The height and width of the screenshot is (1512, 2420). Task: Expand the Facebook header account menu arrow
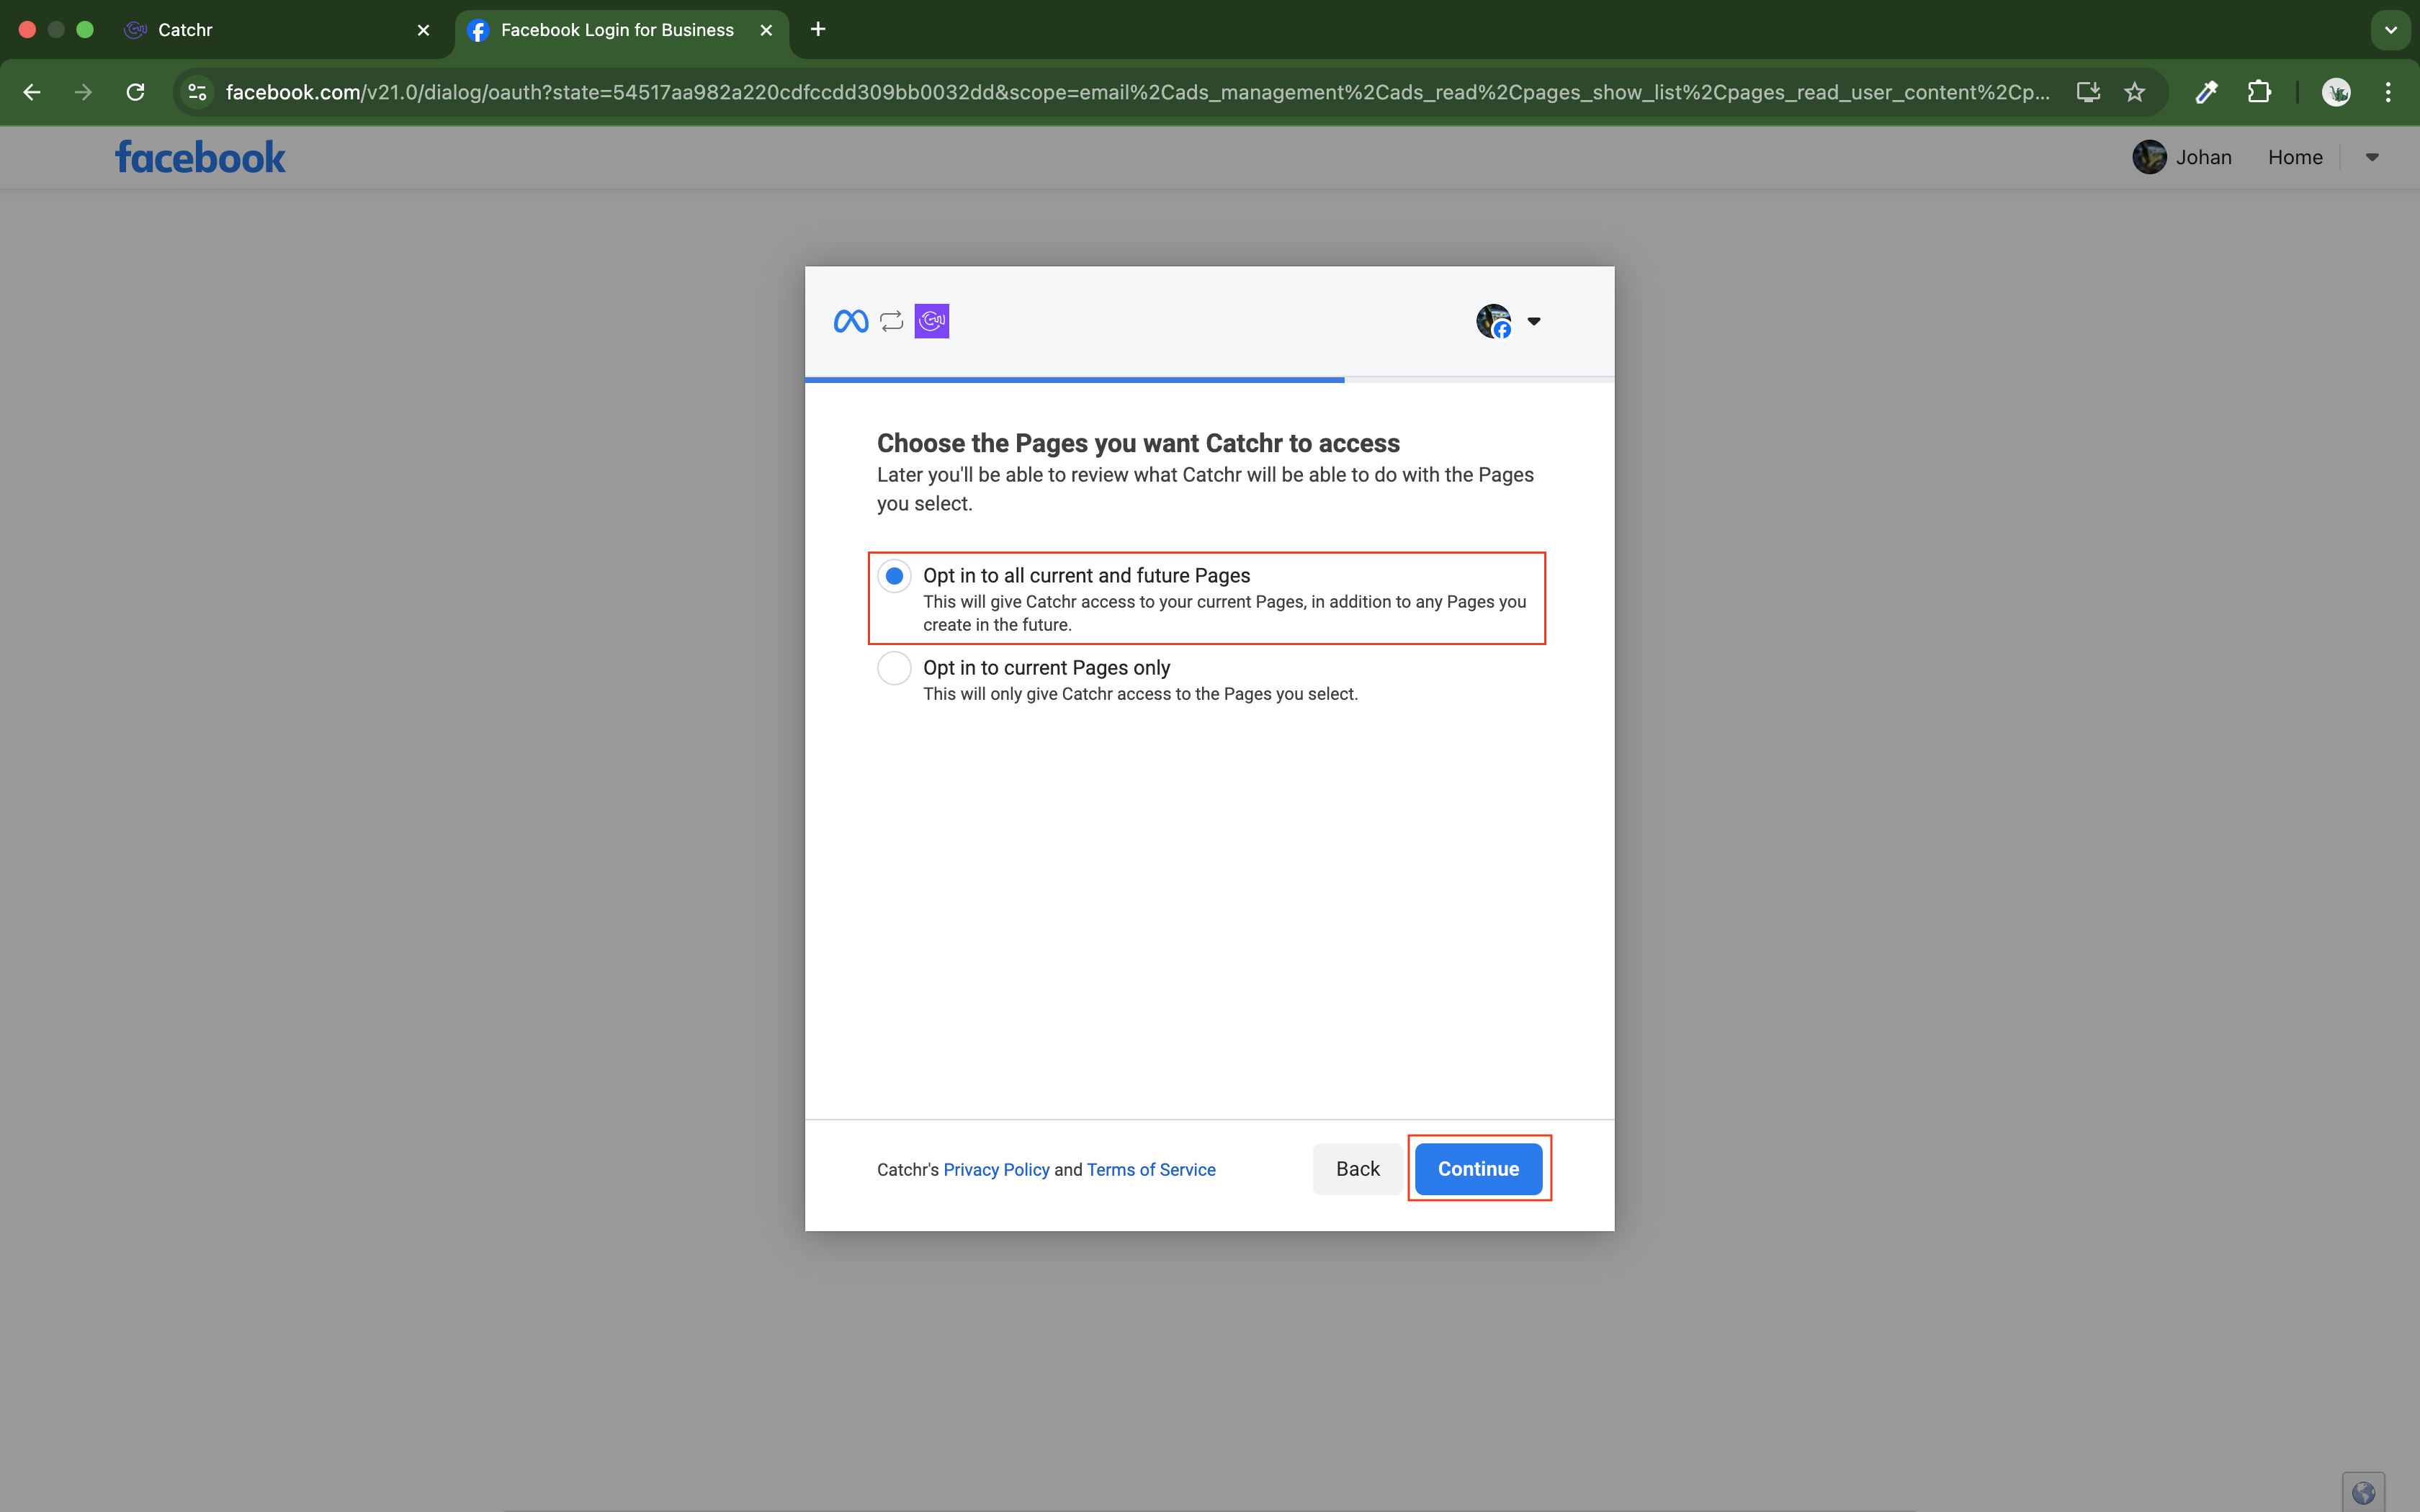point(2372,157)
